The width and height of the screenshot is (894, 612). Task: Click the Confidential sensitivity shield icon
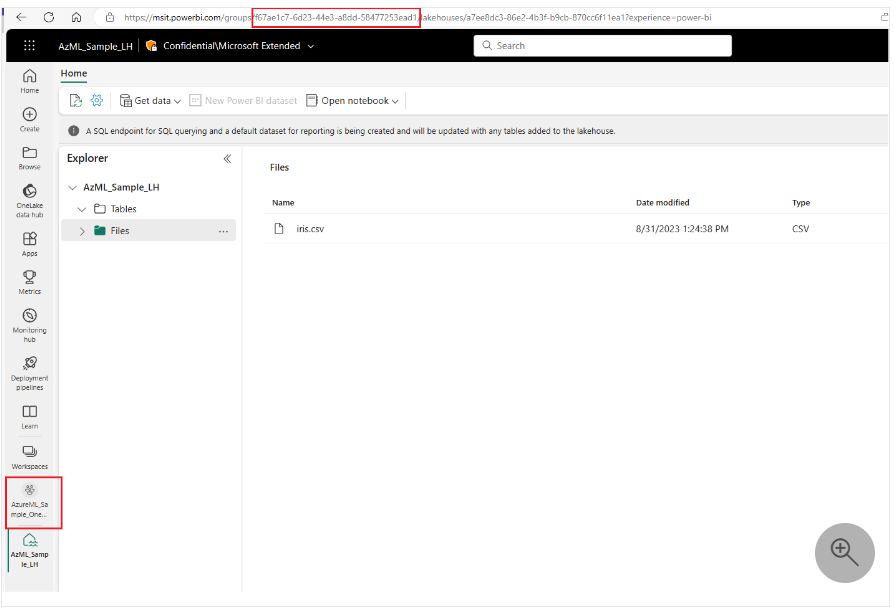(151, 46)
